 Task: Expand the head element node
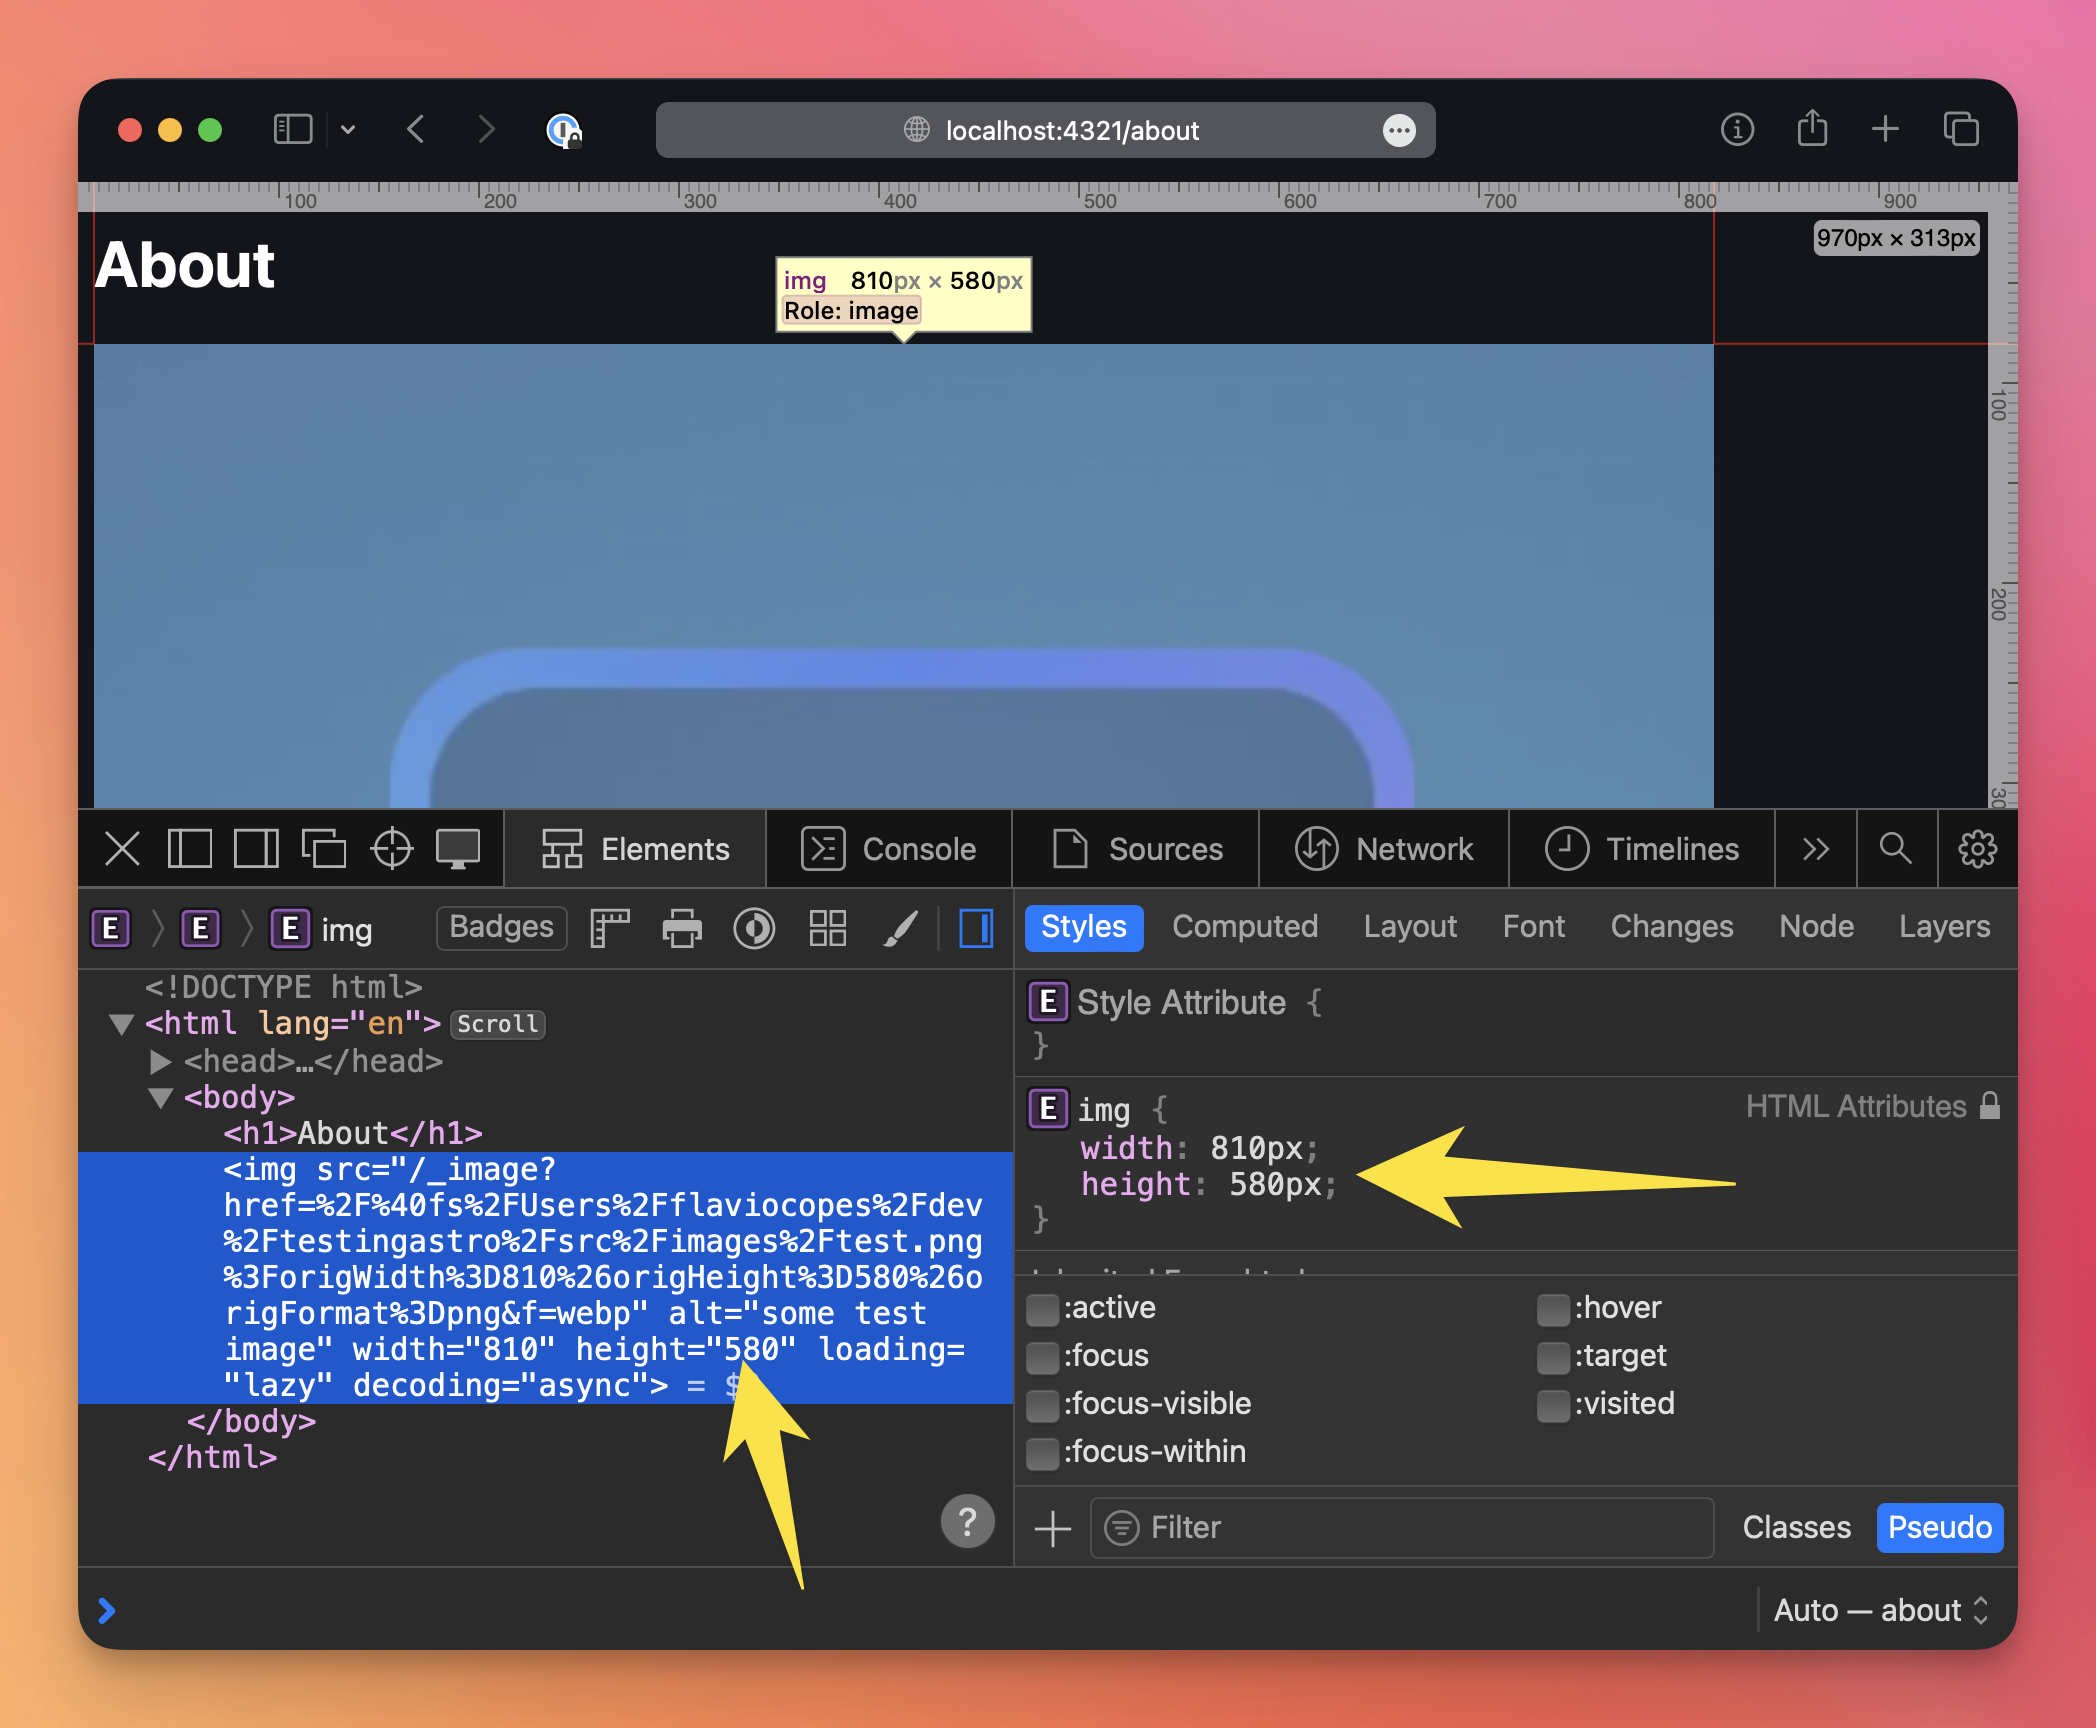(x=160, y=1061)
